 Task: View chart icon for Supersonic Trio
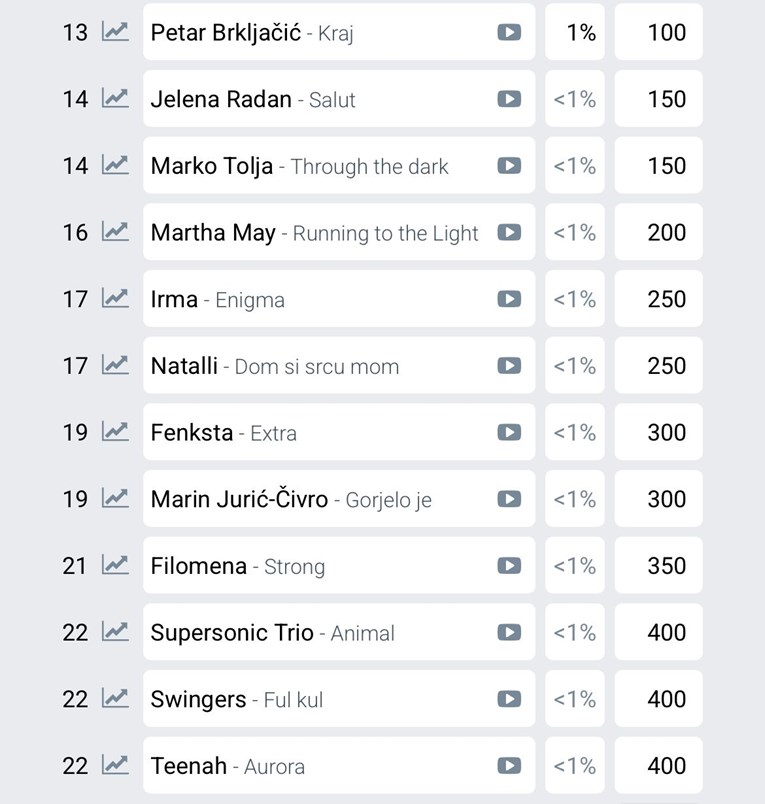click(115, 632)
